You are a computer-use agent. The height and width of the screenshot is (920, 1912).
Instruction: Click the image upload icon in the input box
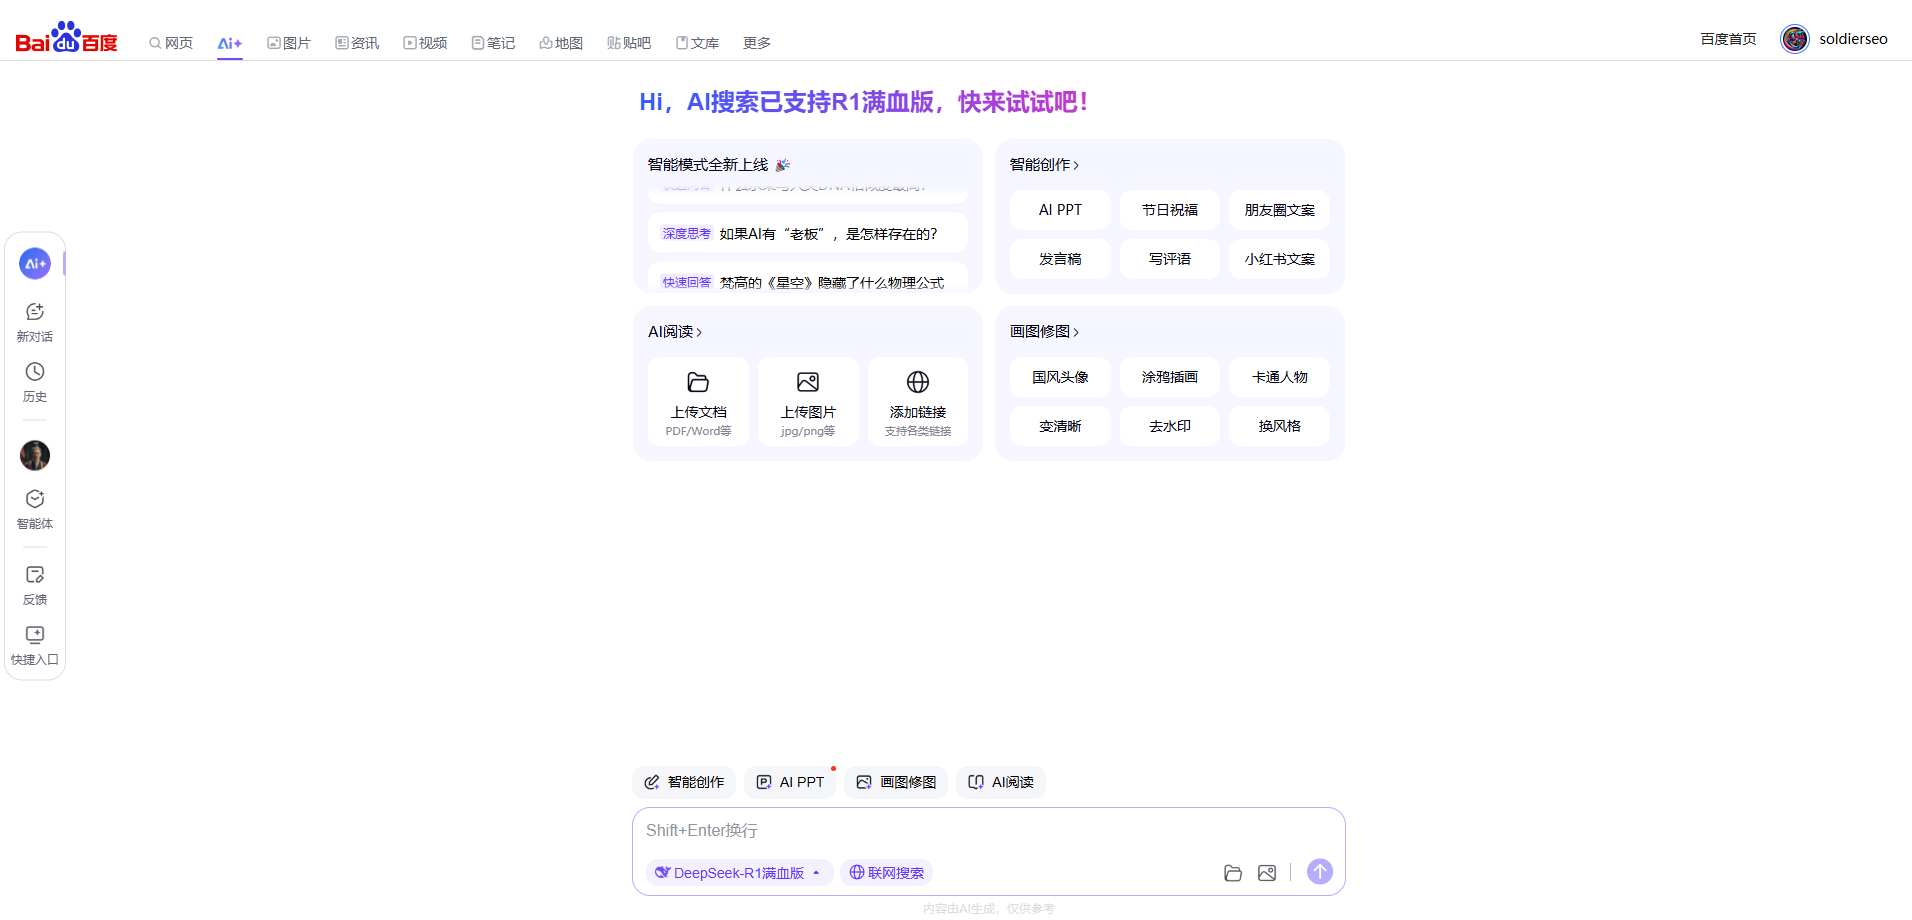point(1267,873)
